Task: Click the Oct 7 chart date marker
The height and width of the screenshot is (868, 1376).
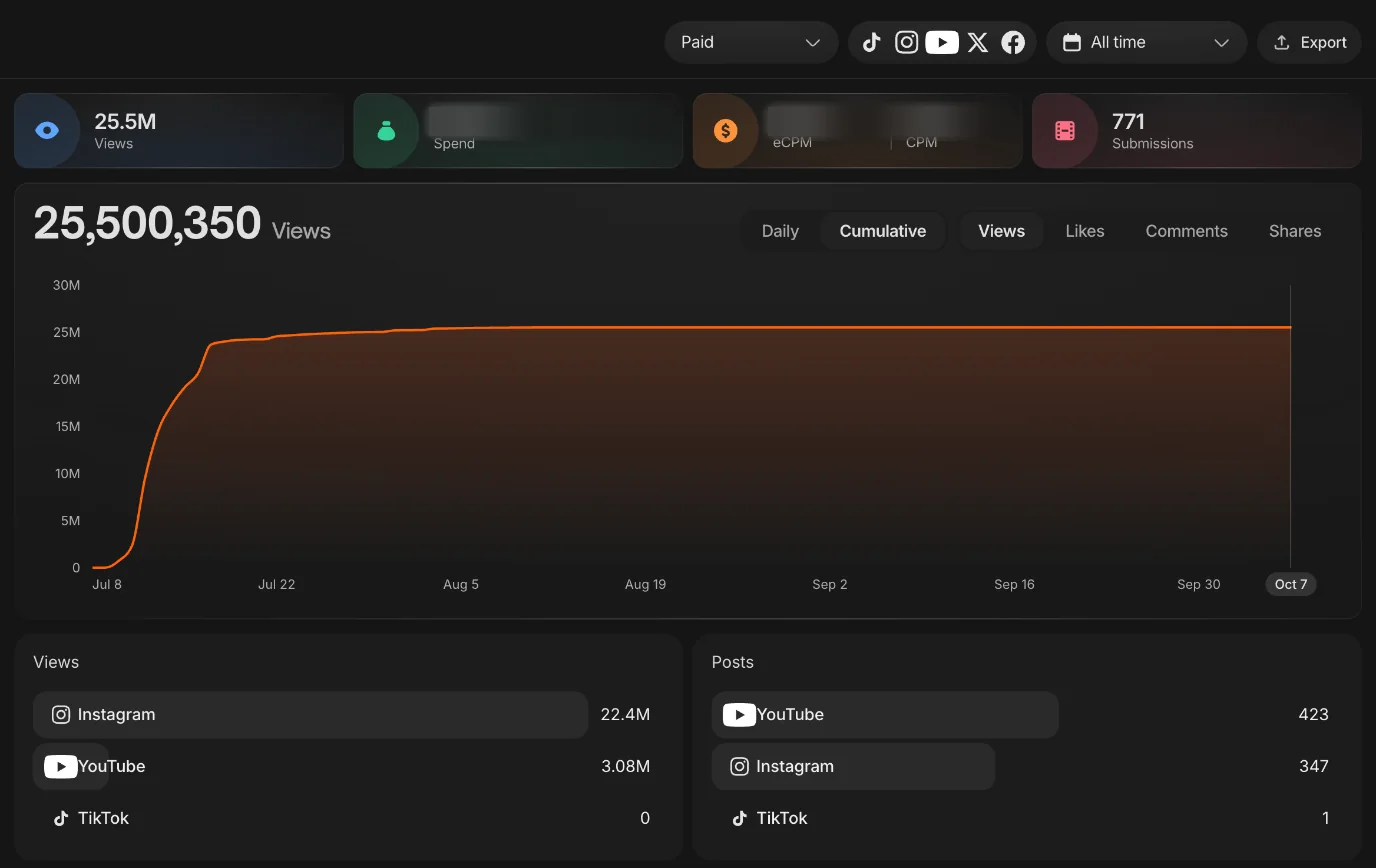Action: coord(1291,584)
